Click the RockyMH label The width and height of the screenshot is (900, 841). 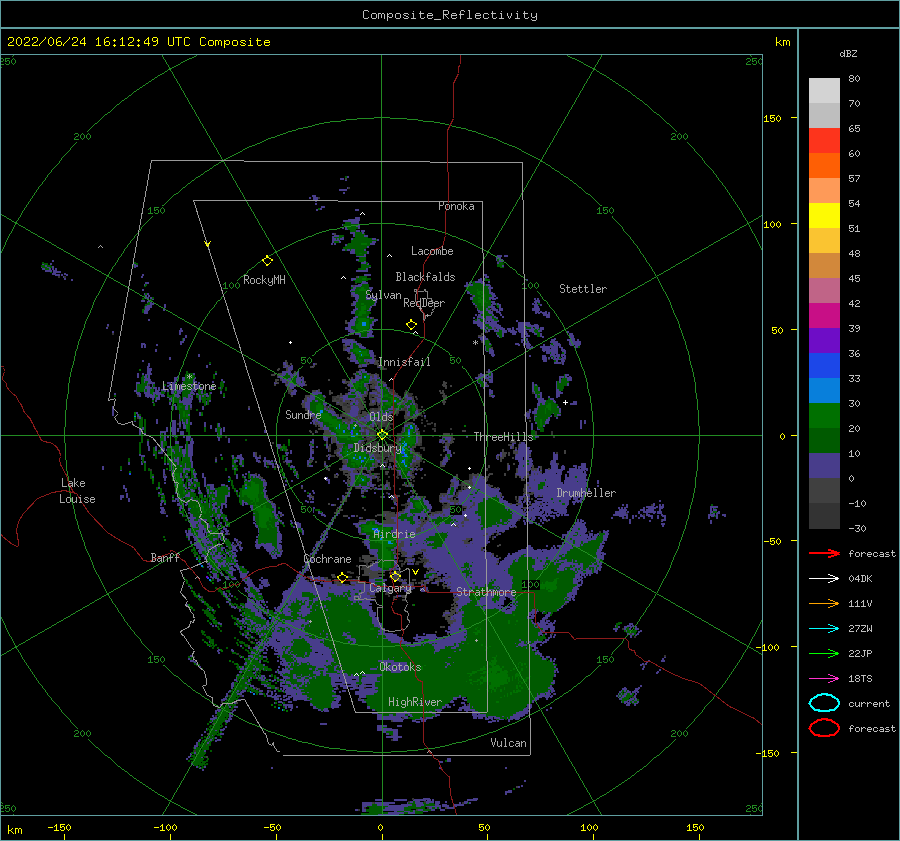264,280
